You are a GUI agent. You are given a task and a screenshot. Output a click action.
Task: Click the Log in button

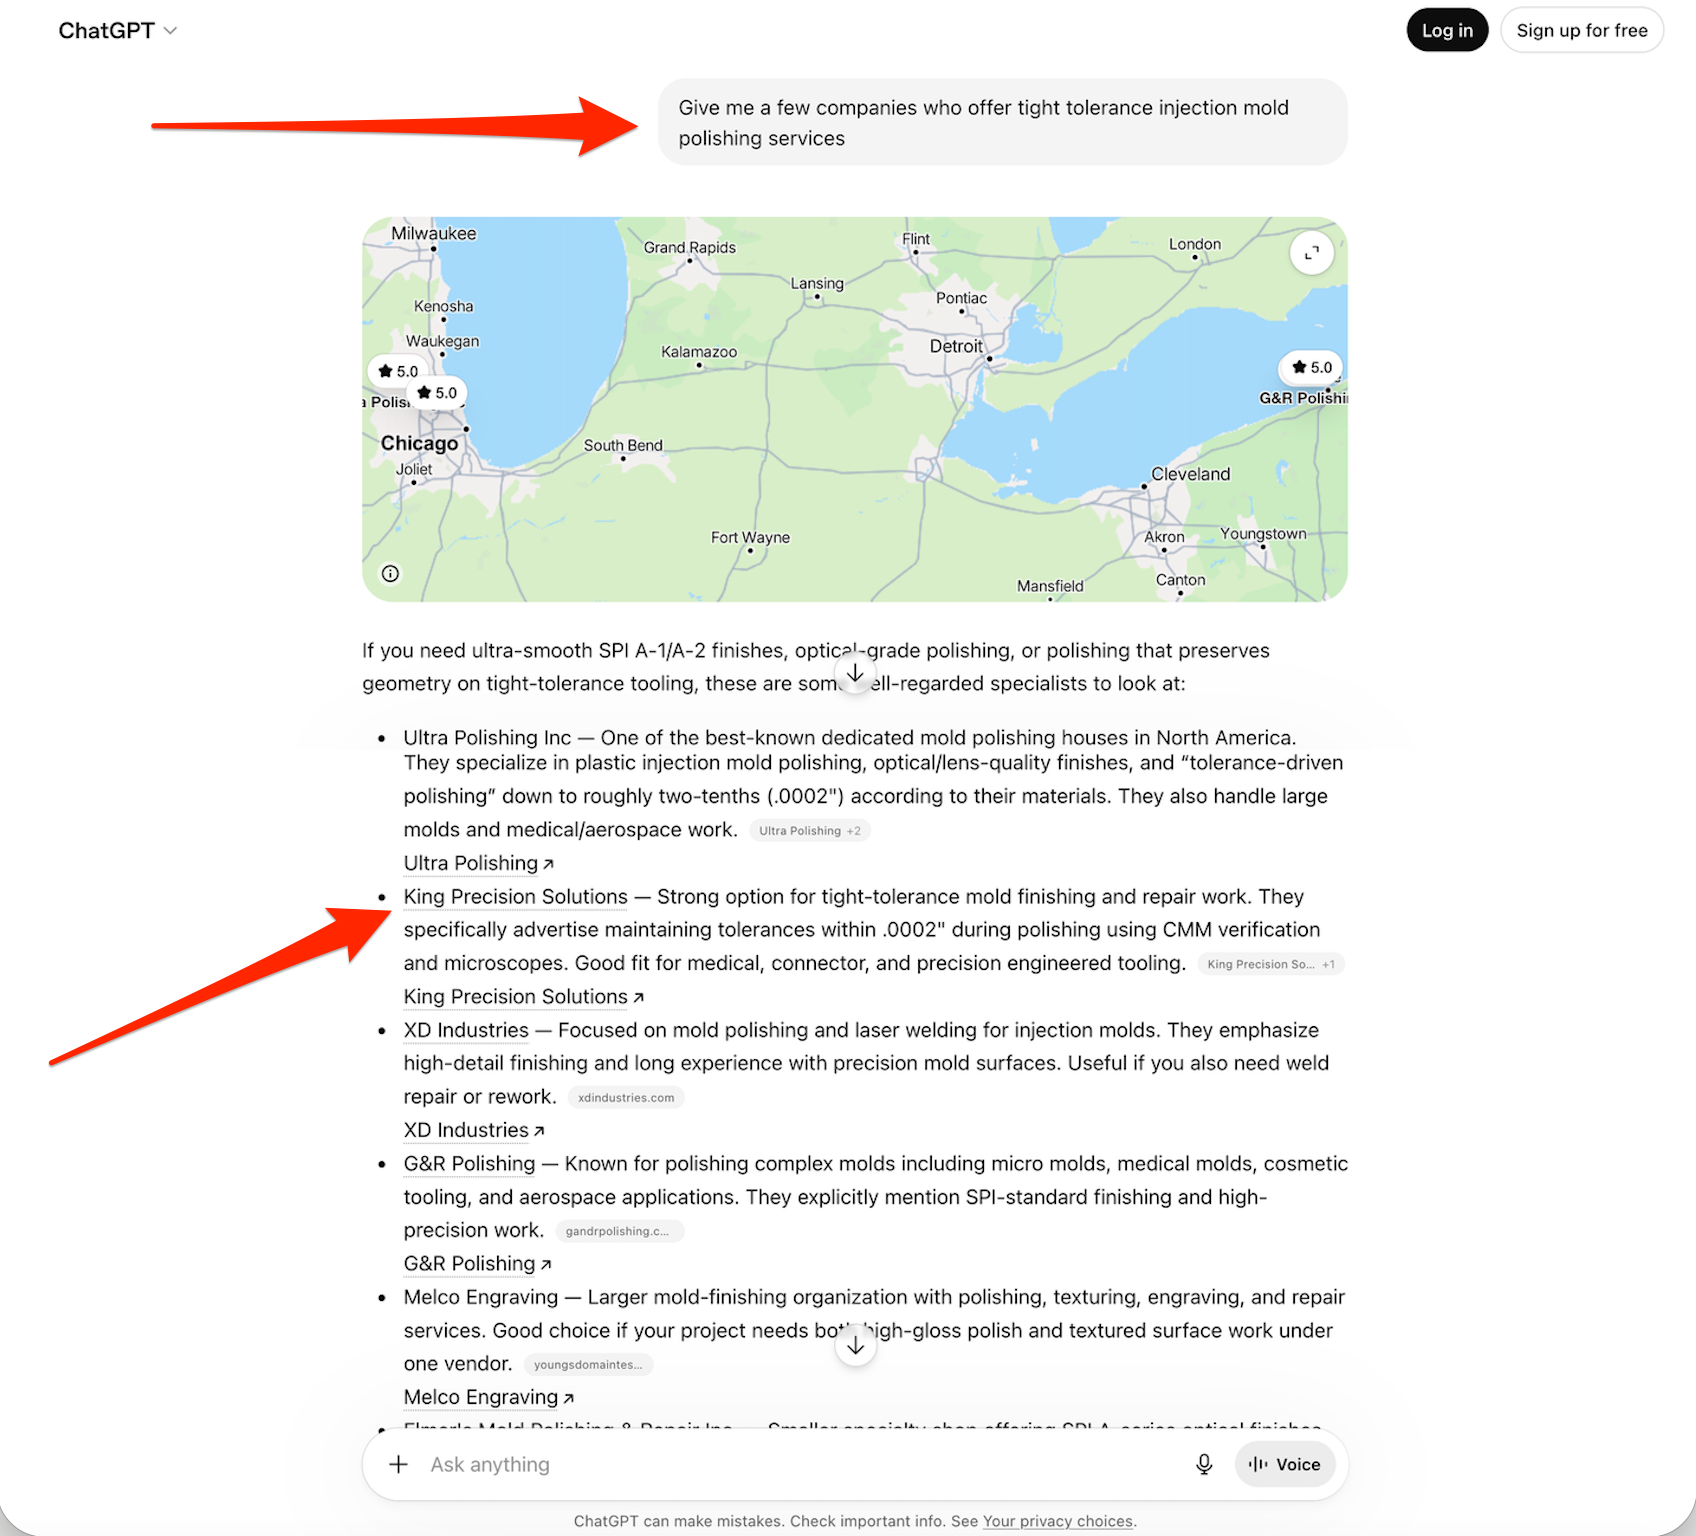(1447, 30)
